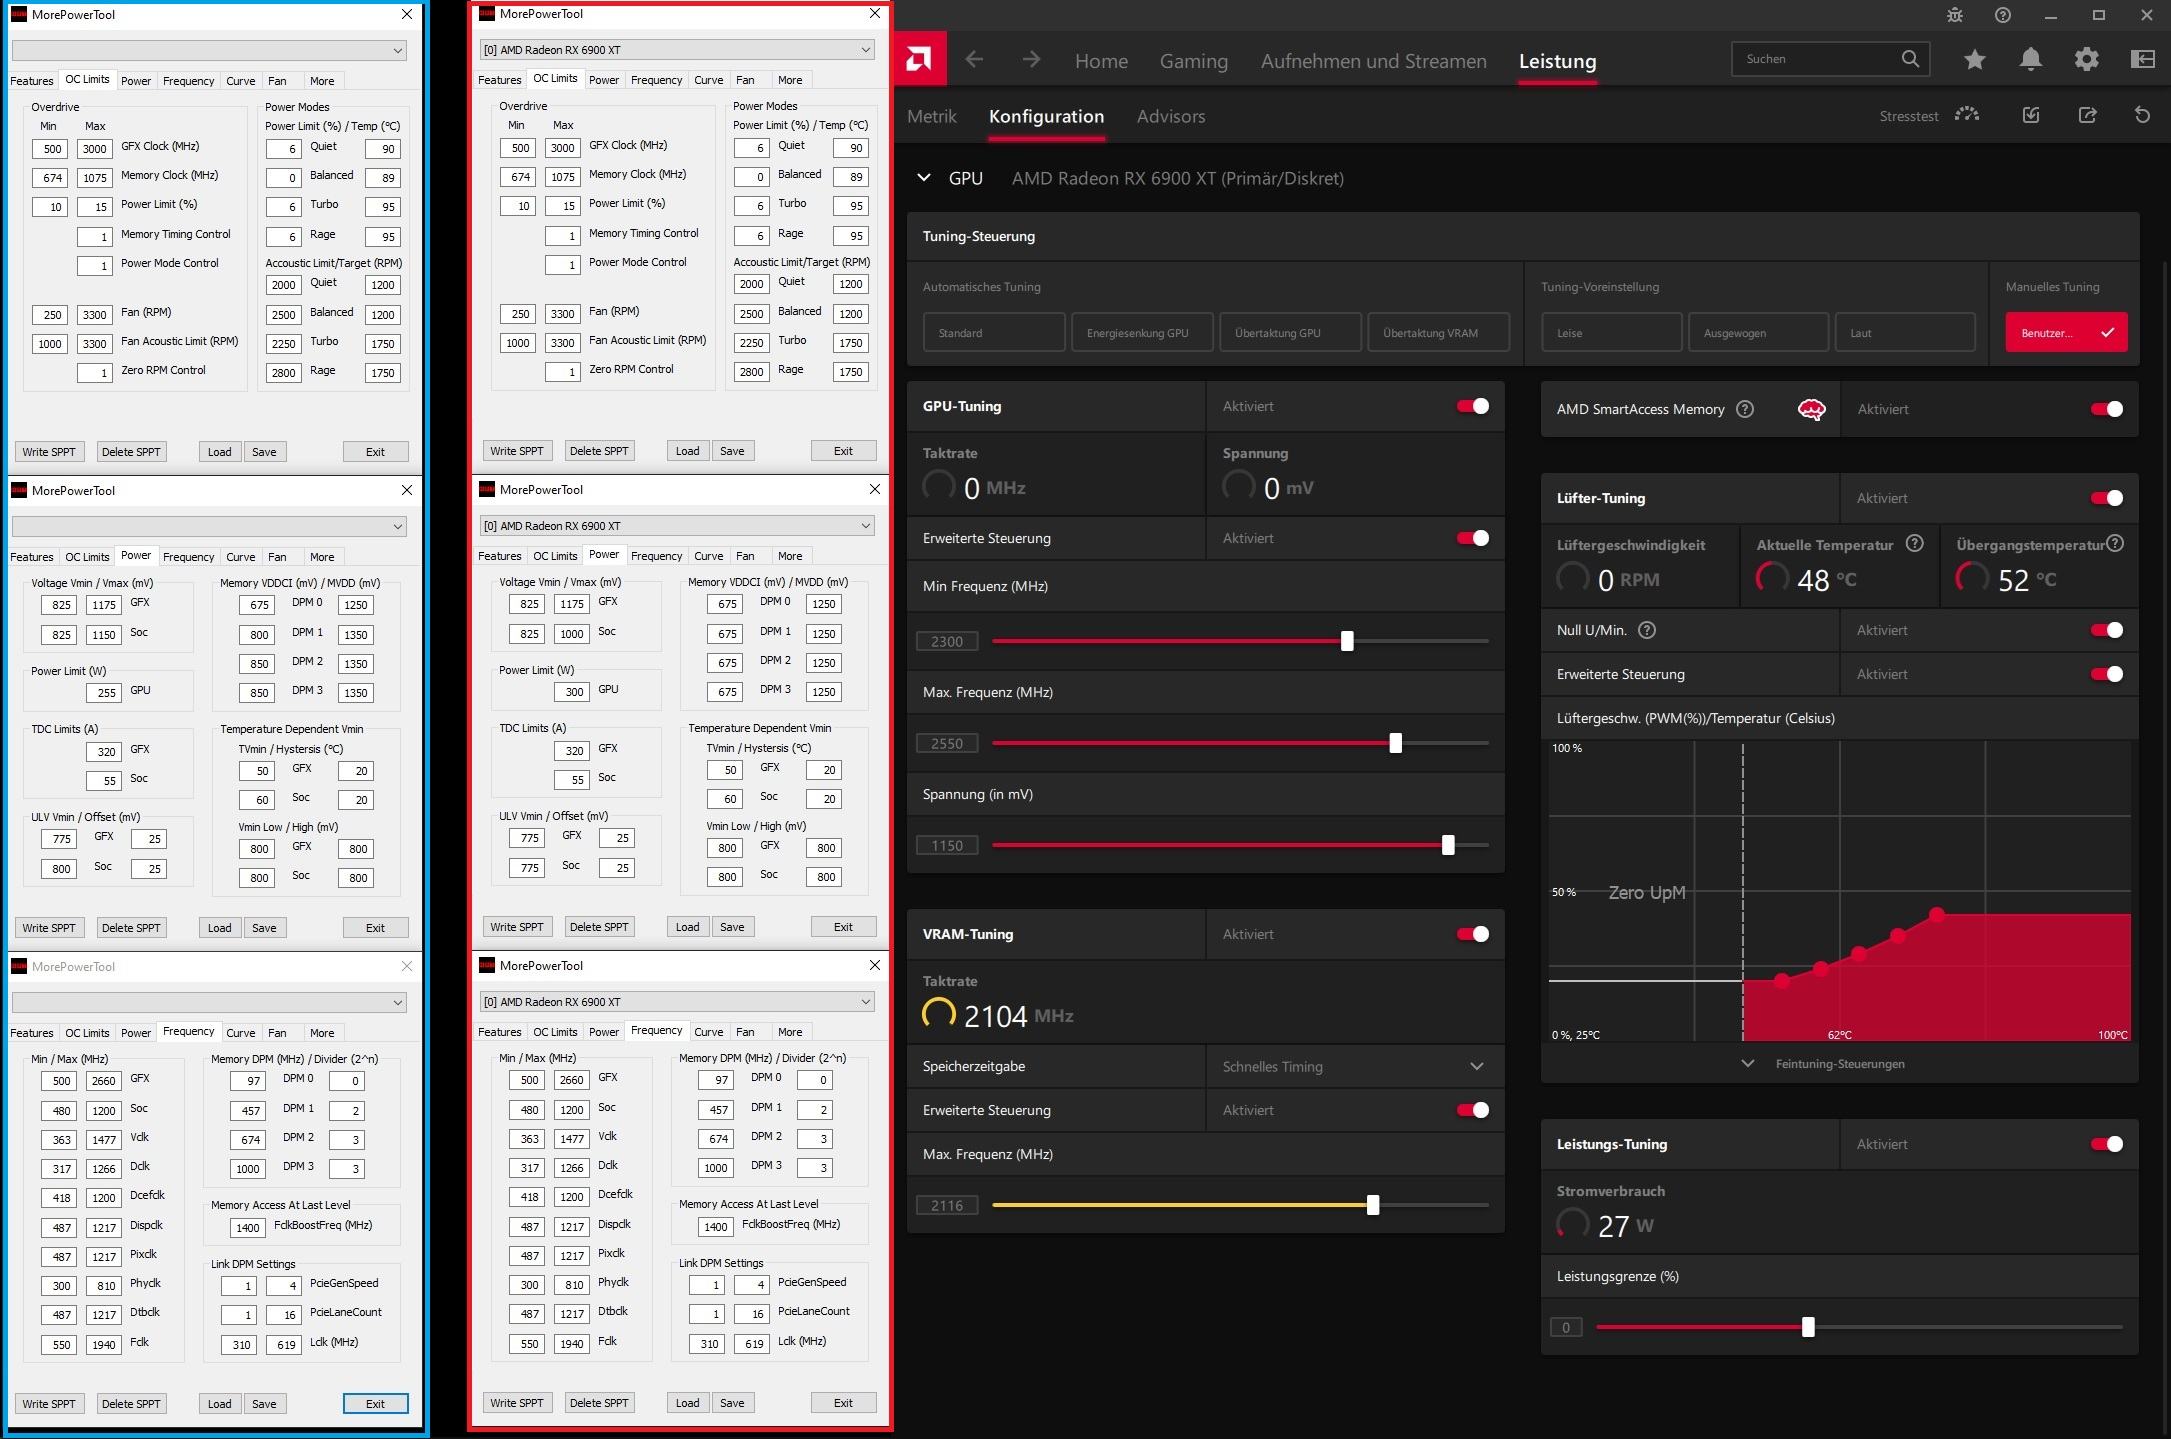Toggle AMD SmartAccess Memory switch
Screen dimensions: 2171x1439
[x=2107, y=409]
